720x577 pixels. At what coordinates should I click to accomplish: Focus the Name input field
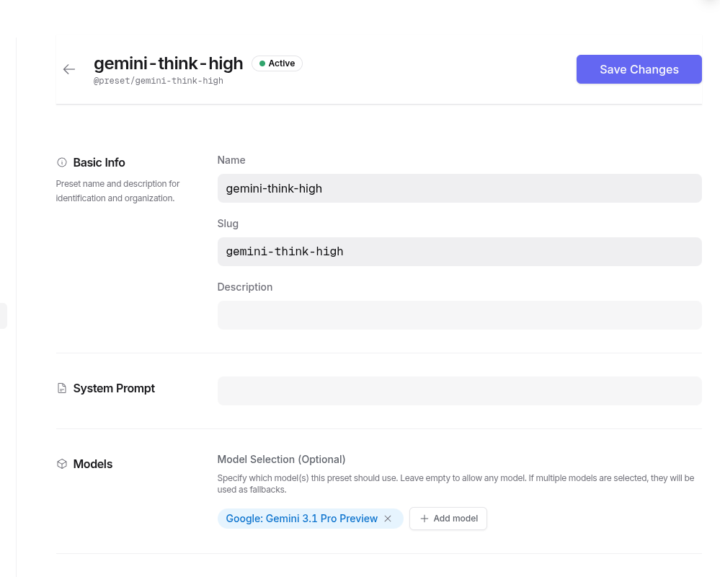(459, 188)
